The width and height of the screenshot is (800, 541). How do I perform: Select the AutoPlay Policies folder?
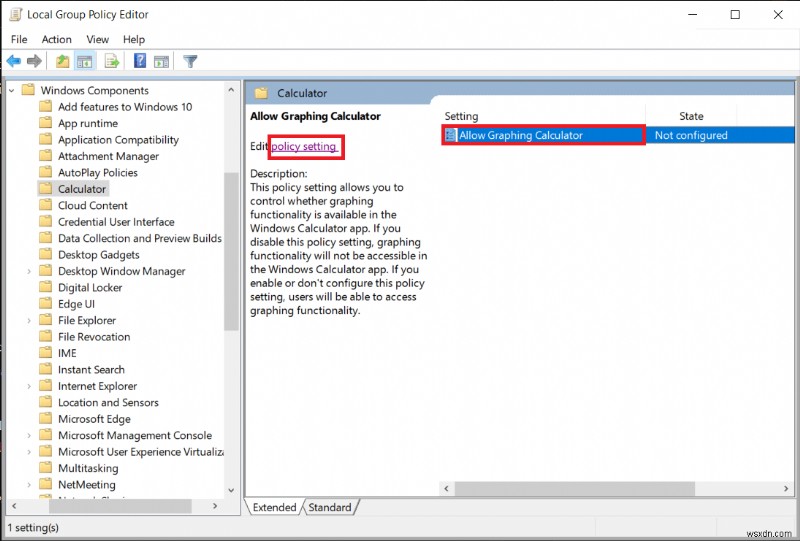point(97,173)
